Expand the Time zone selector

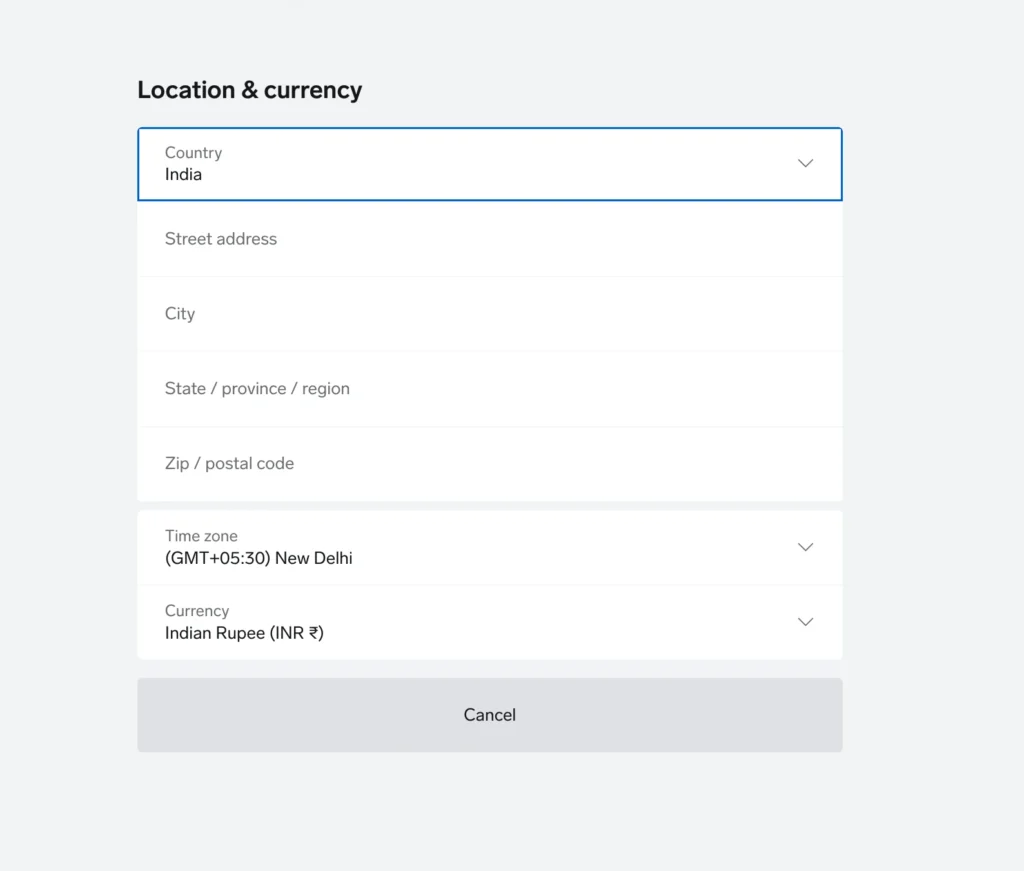click(x=489, y=548)
